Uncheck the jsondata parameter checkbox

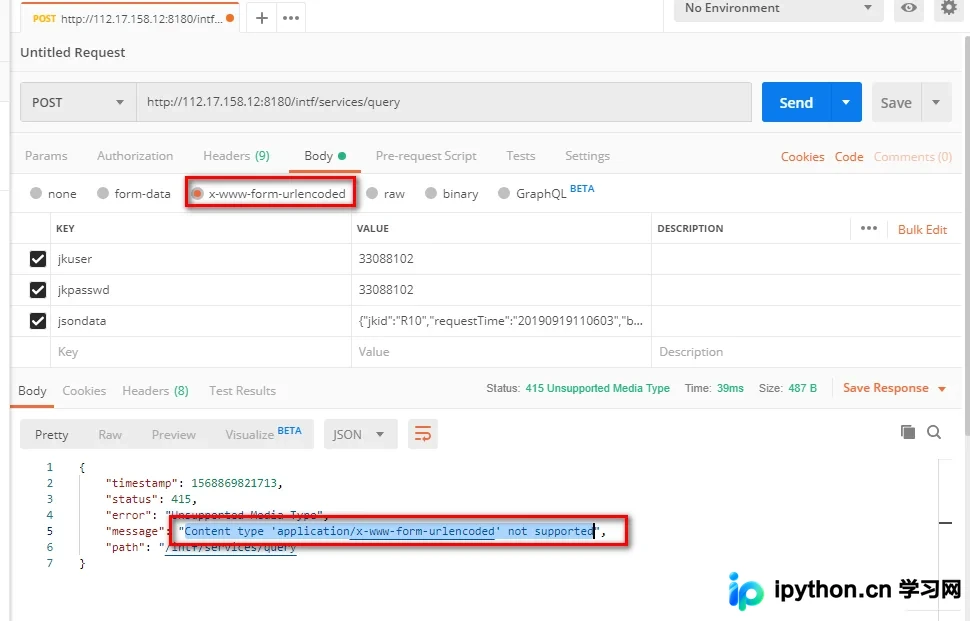[x=38, y=320]
